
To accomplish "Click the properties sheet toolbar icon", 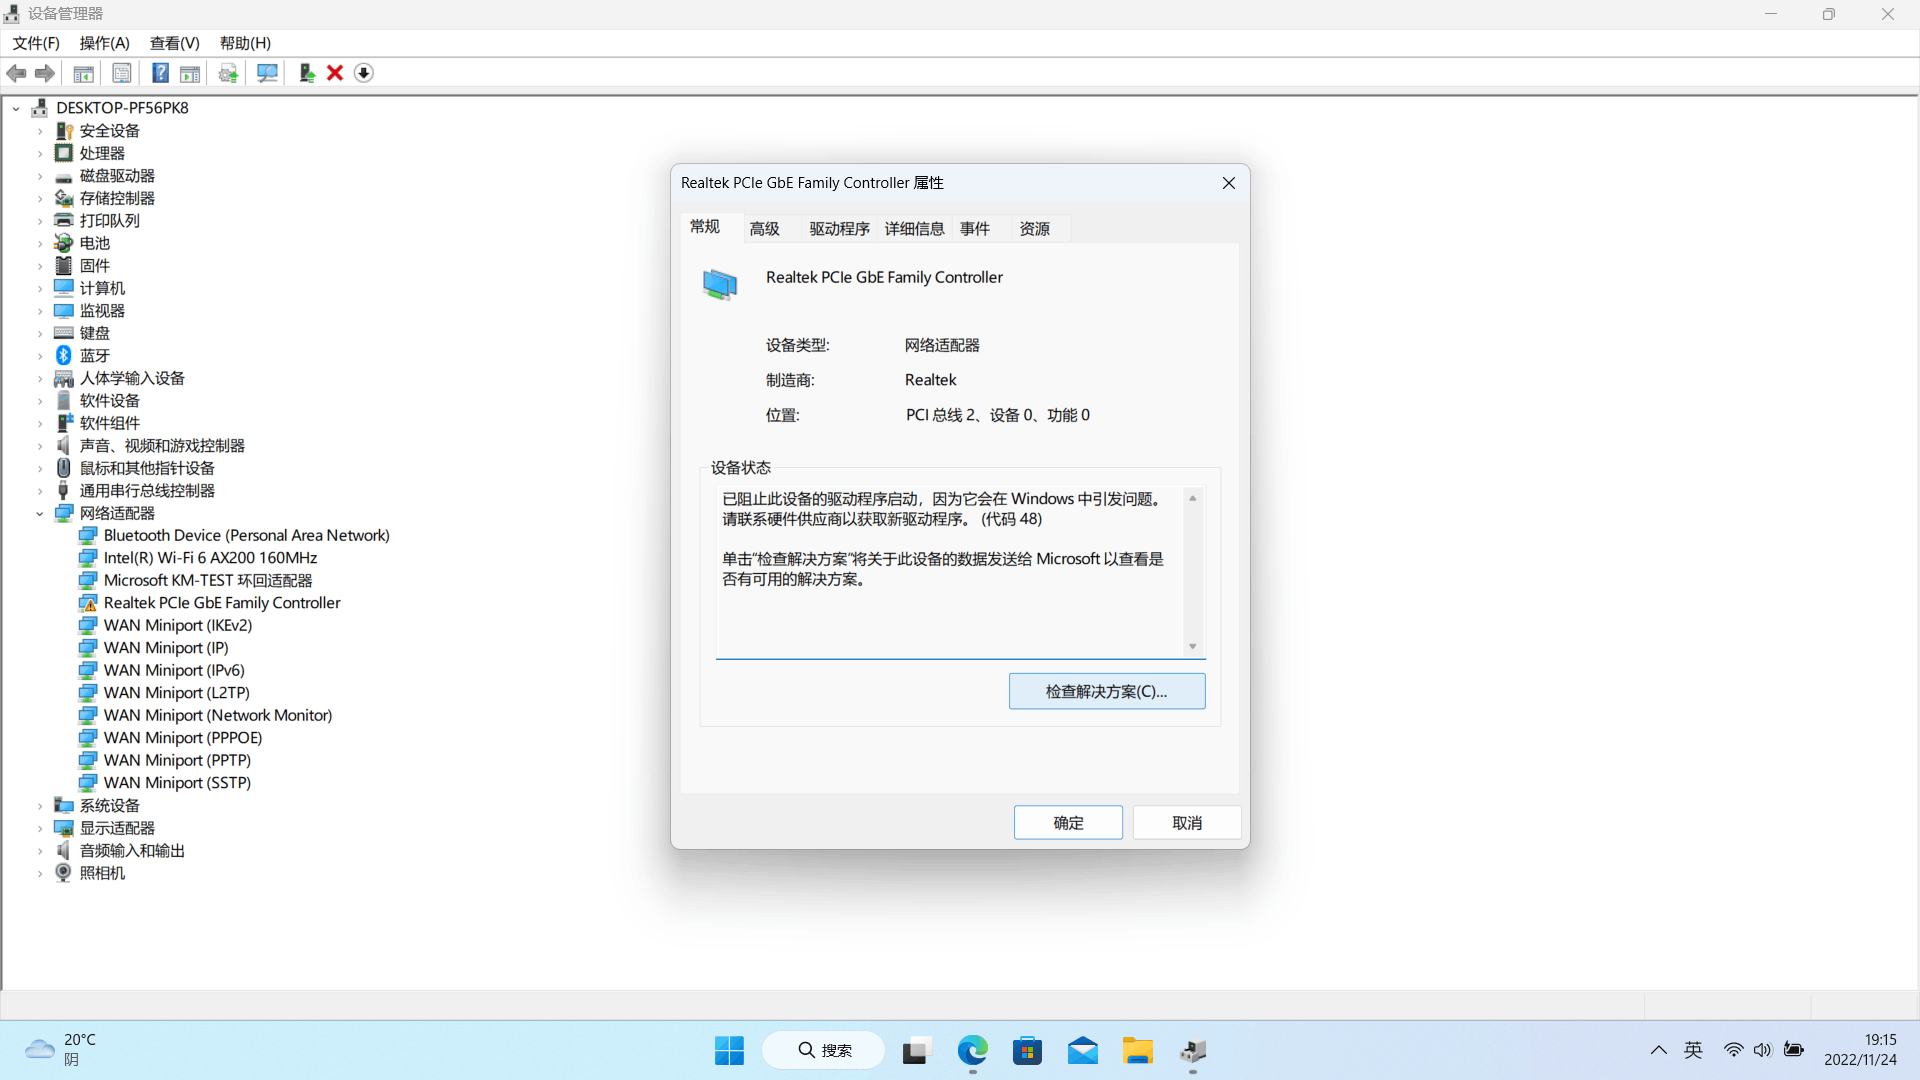I will (x=122, y=73).
